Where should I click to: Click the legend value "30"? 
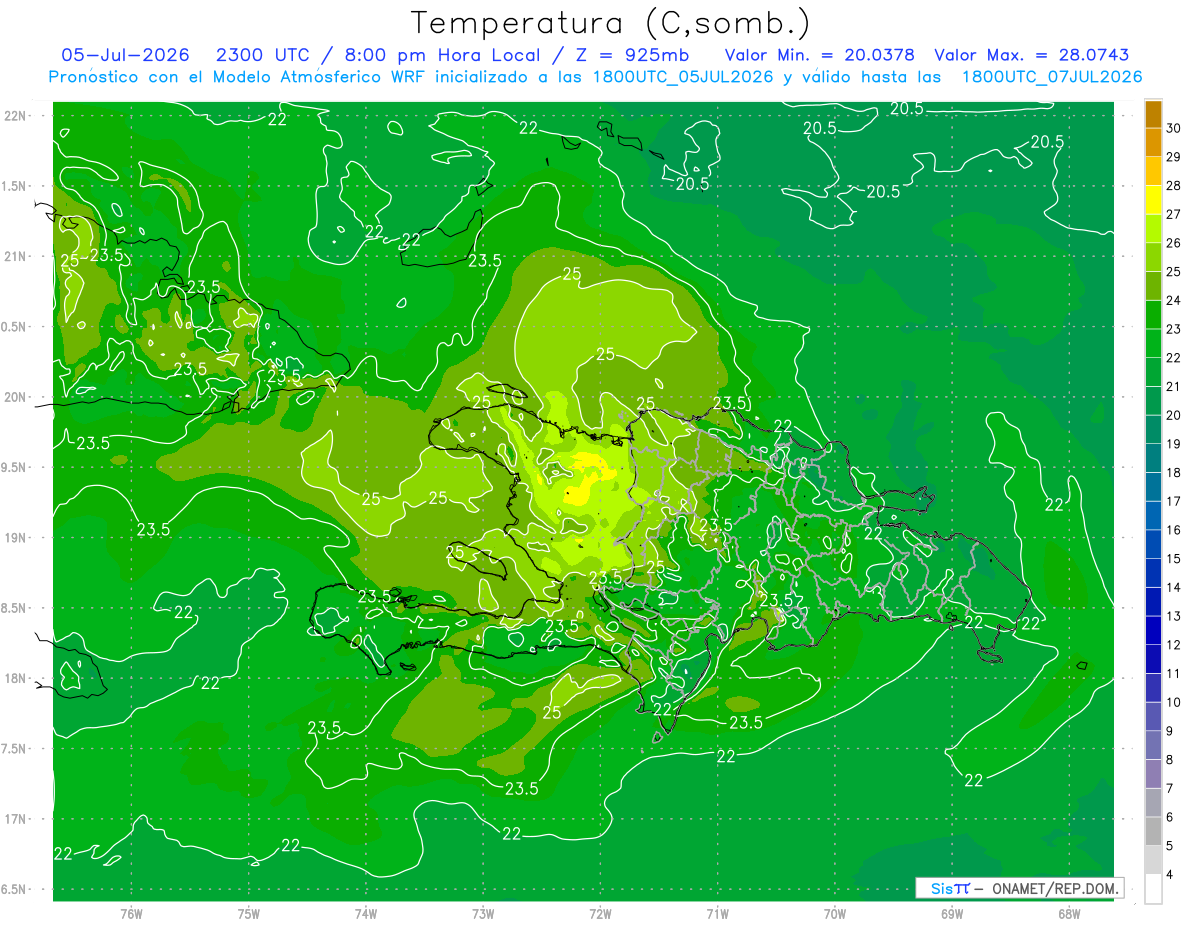(x=1174, y=128)
